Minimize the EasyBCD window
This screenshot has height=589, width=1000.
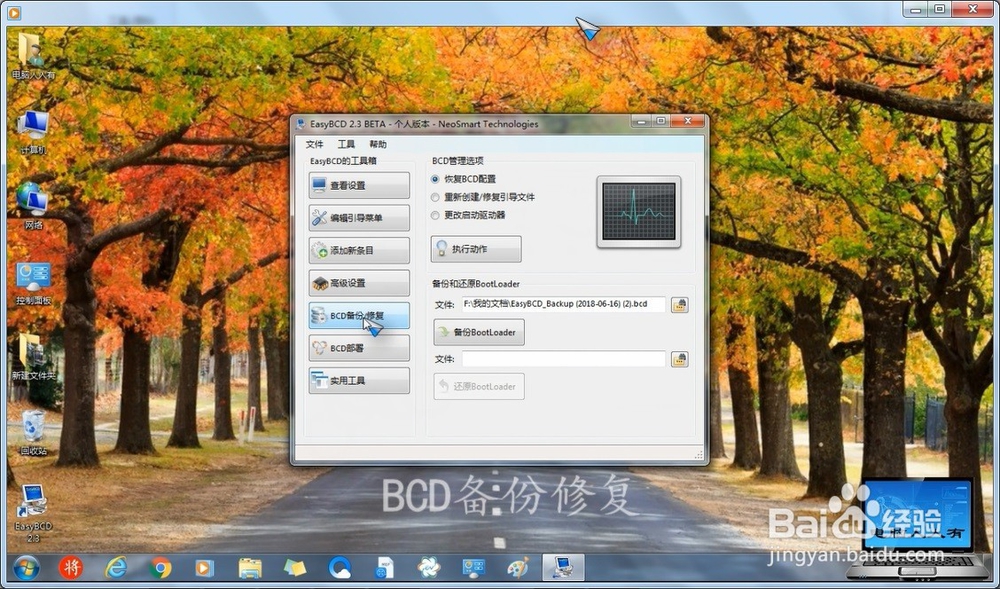tap(642, 121)
